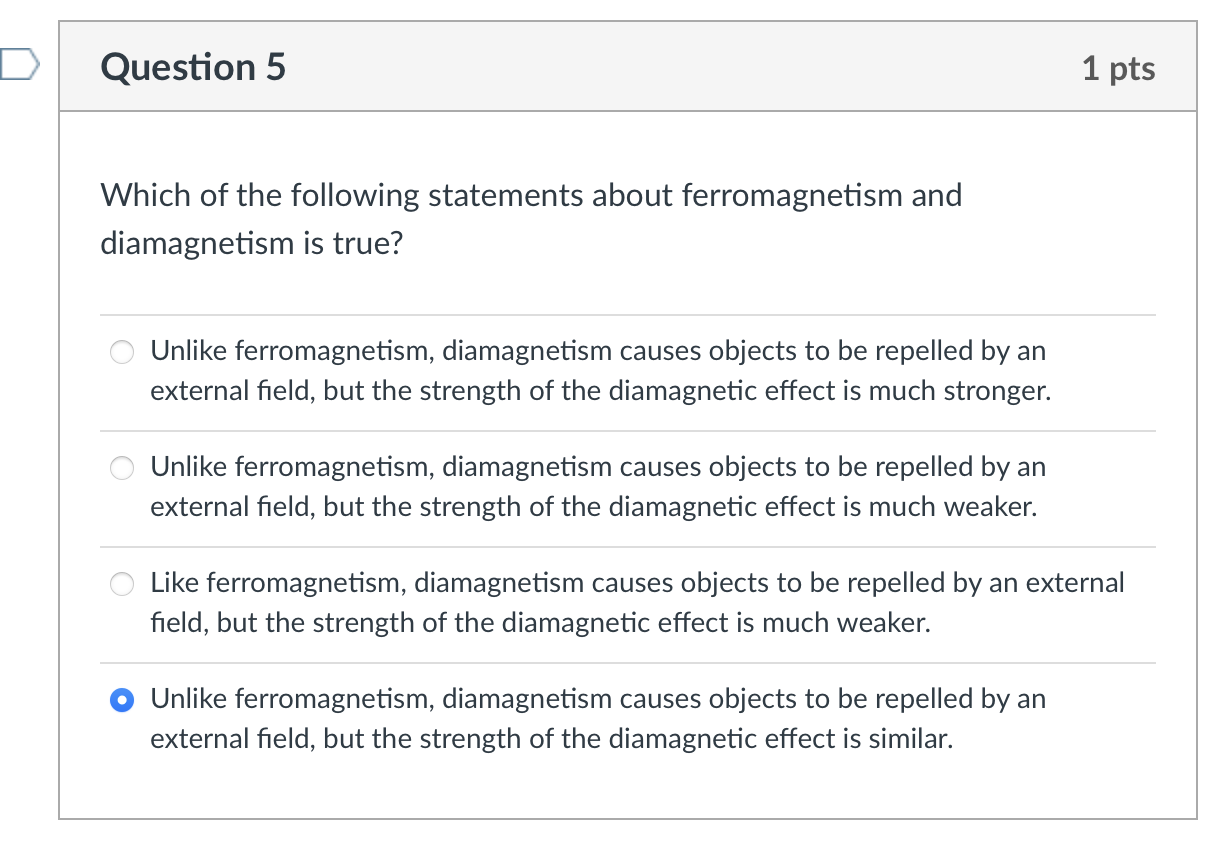The width and height of the screenshot is (1207, 846).
Task: Click inside the Question 5 header bar
Action: tap(628, 67)
